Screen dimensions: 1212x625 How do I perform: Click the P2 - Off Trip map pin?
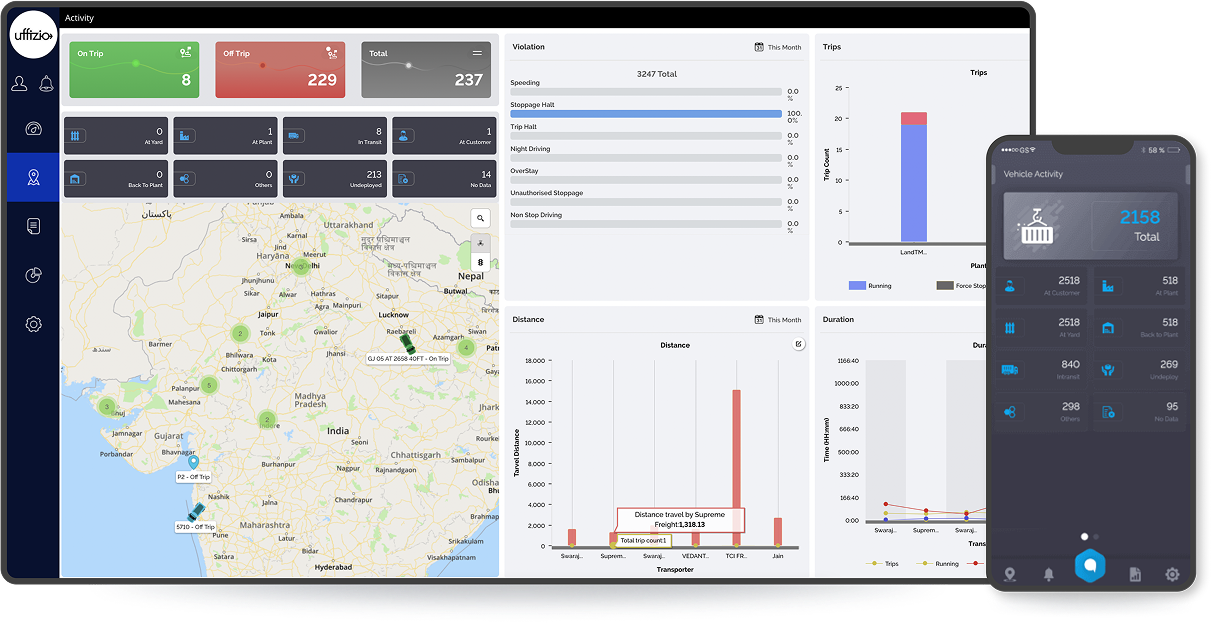pos(194,462)
